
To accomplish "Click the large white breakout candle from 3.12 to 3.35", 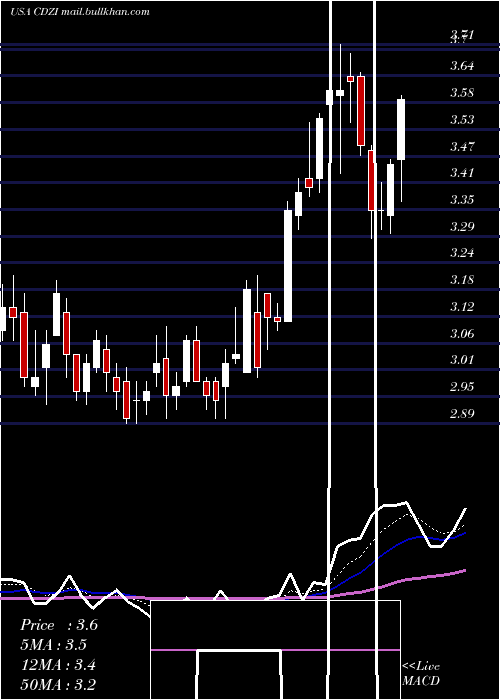I will coord(288,266).
